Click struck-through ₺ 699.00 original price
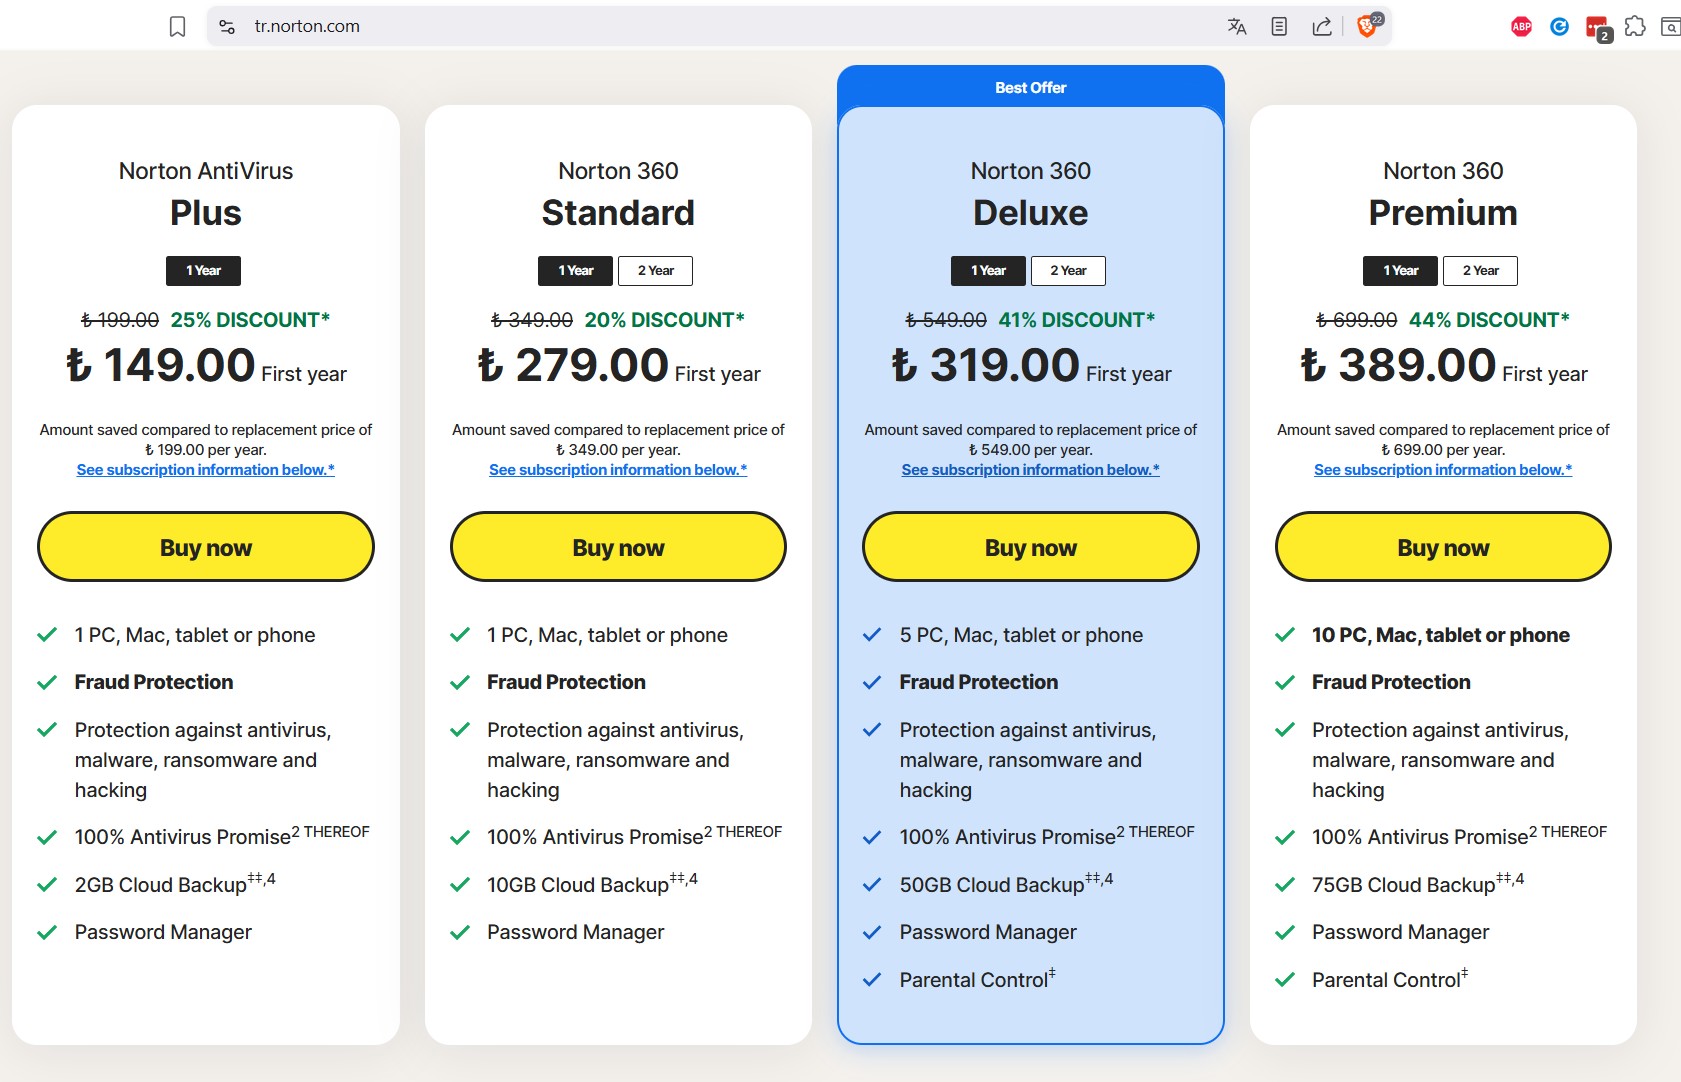Viewport: 1681px width, 1082px height. pyautogui.click(x=1357, y=320)
